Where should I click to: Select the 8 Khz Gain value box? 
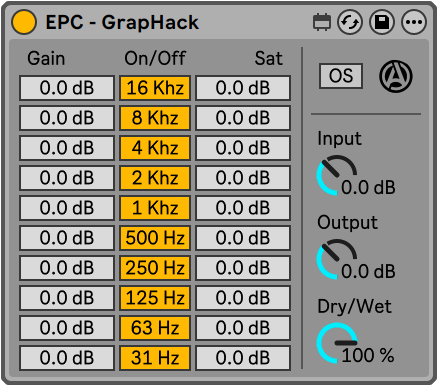pyautogui.click(x=67, y=118)
